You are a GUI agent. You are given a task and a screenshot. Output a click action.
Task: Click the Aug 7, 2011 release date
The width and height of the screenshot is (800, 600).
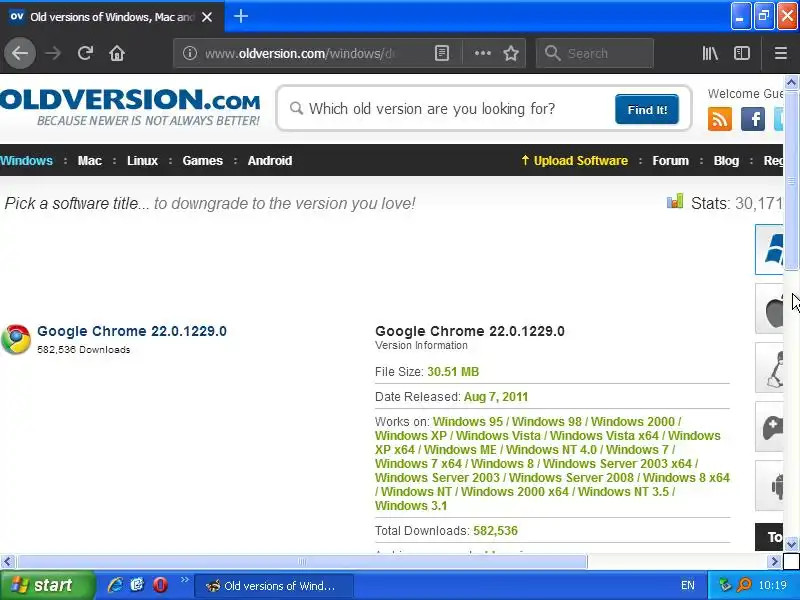pyautogui.click(x=496, y=396)
